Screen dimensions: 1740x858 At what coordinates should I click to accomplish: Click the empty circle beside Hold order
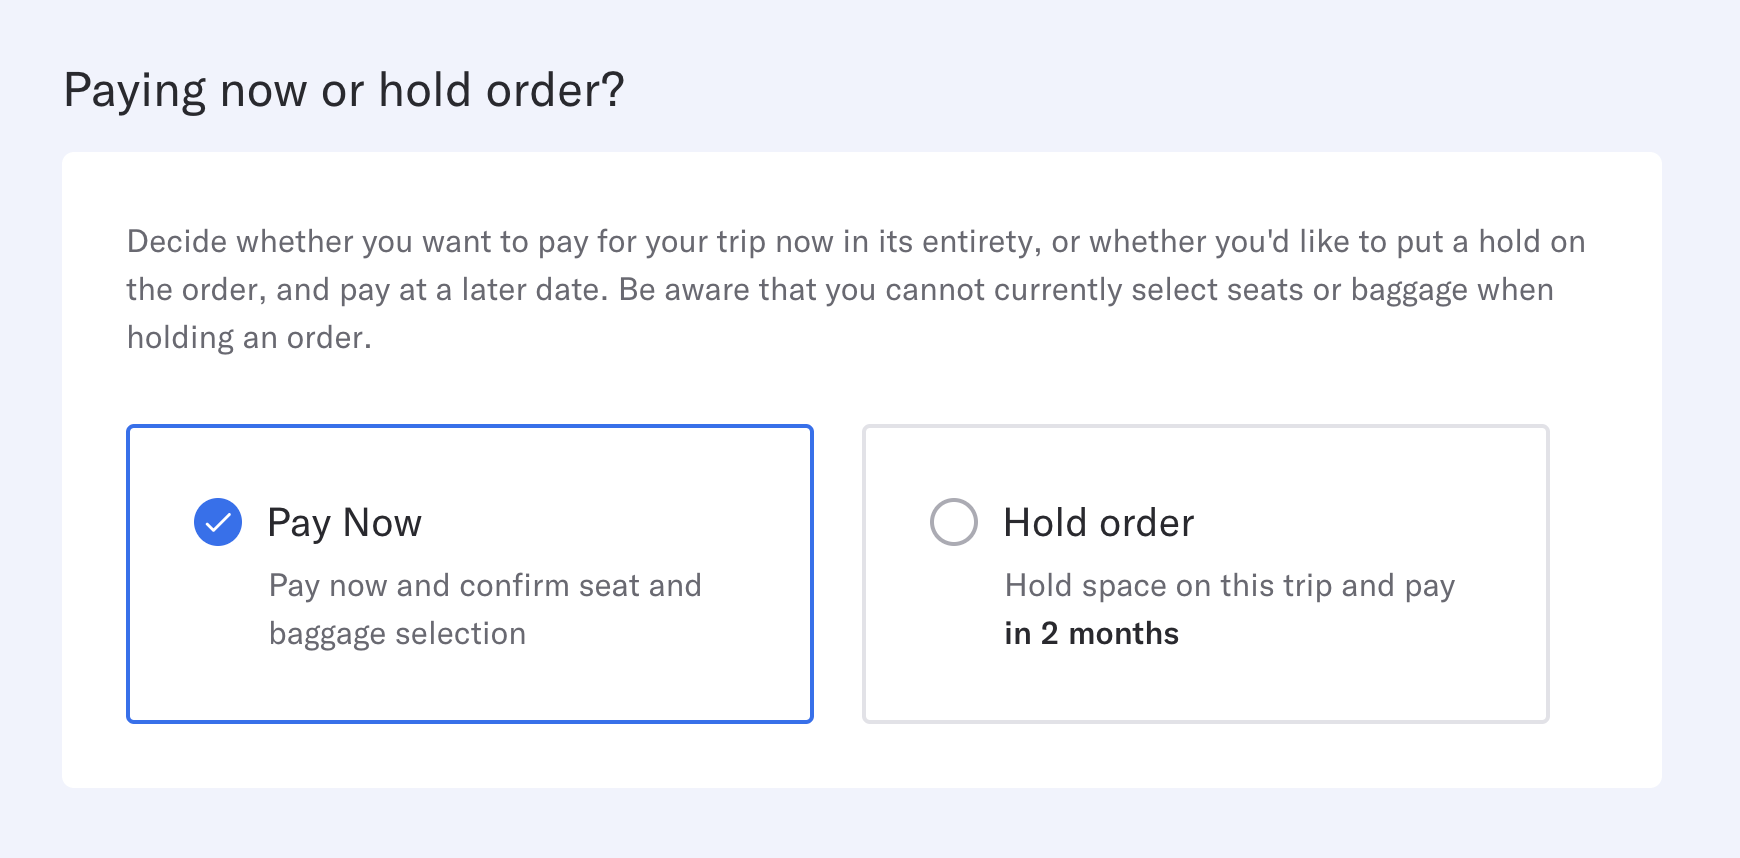coord(953,522)
